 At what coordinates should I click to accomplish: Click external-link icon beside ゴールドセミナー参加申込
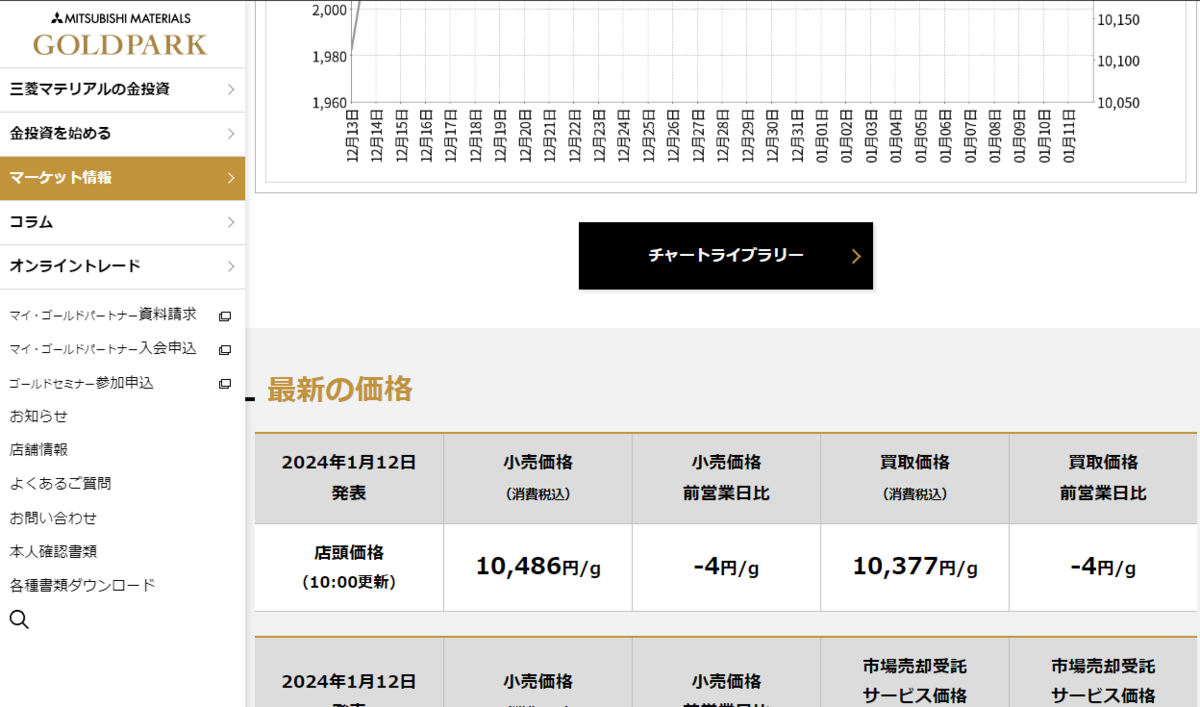(x=225, y=383)
